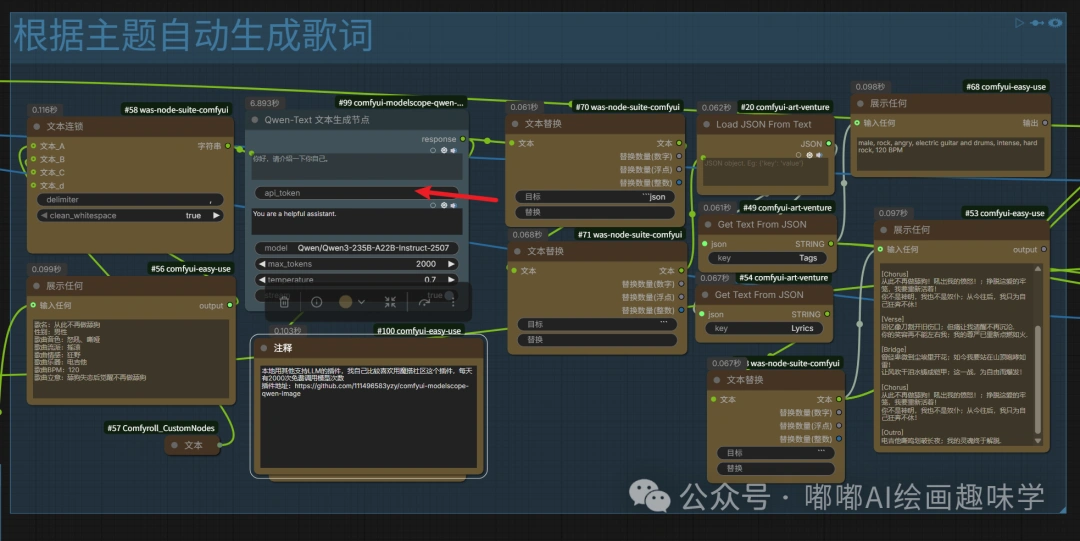Image resolution: width=1080 pixels, height=541 pixels.
Task: Collapse node using the inward-arrows icon
Action: pos(390,302)
